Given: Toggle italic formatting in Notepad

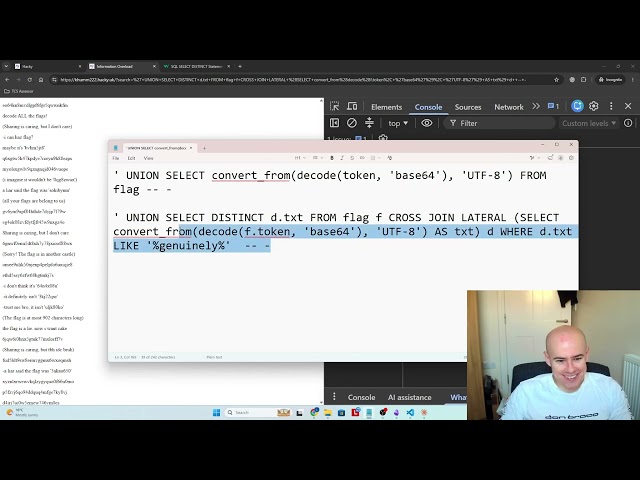Looking at the screenshot, I should (342, 158).
